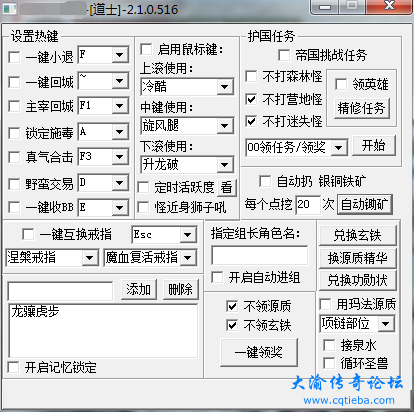Focus the 每个点挖 count field
This screenshot has width=414, height=412.
click(x=308, y=204)
